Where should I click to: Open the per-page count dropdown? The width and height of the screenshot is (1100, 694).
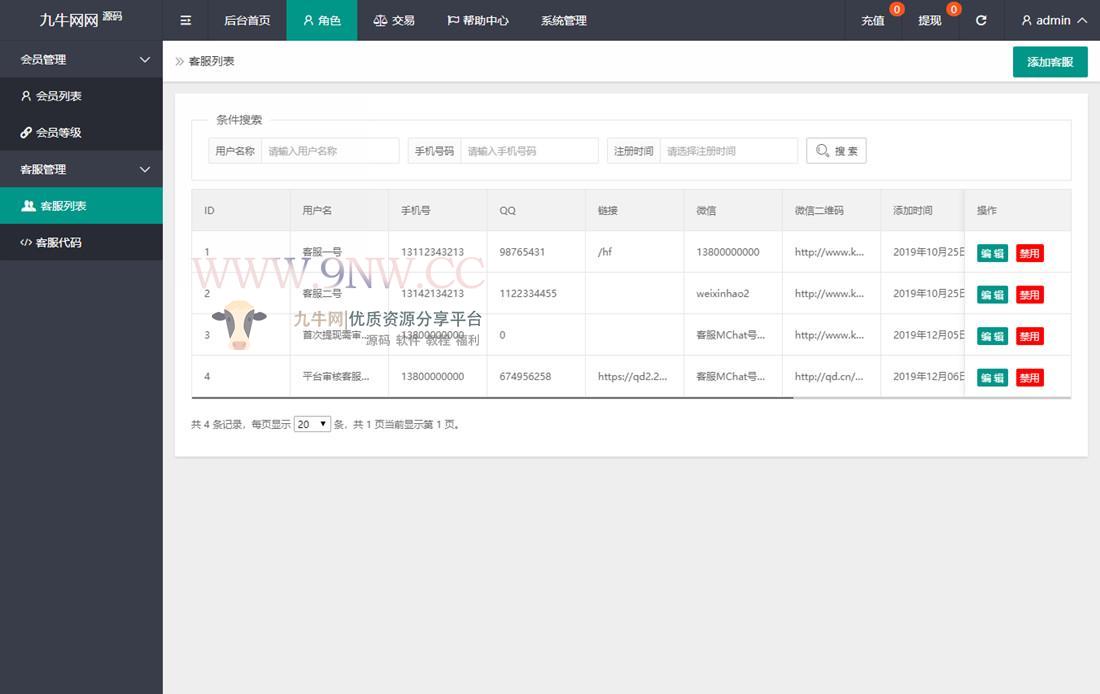(x=312, y=424)
